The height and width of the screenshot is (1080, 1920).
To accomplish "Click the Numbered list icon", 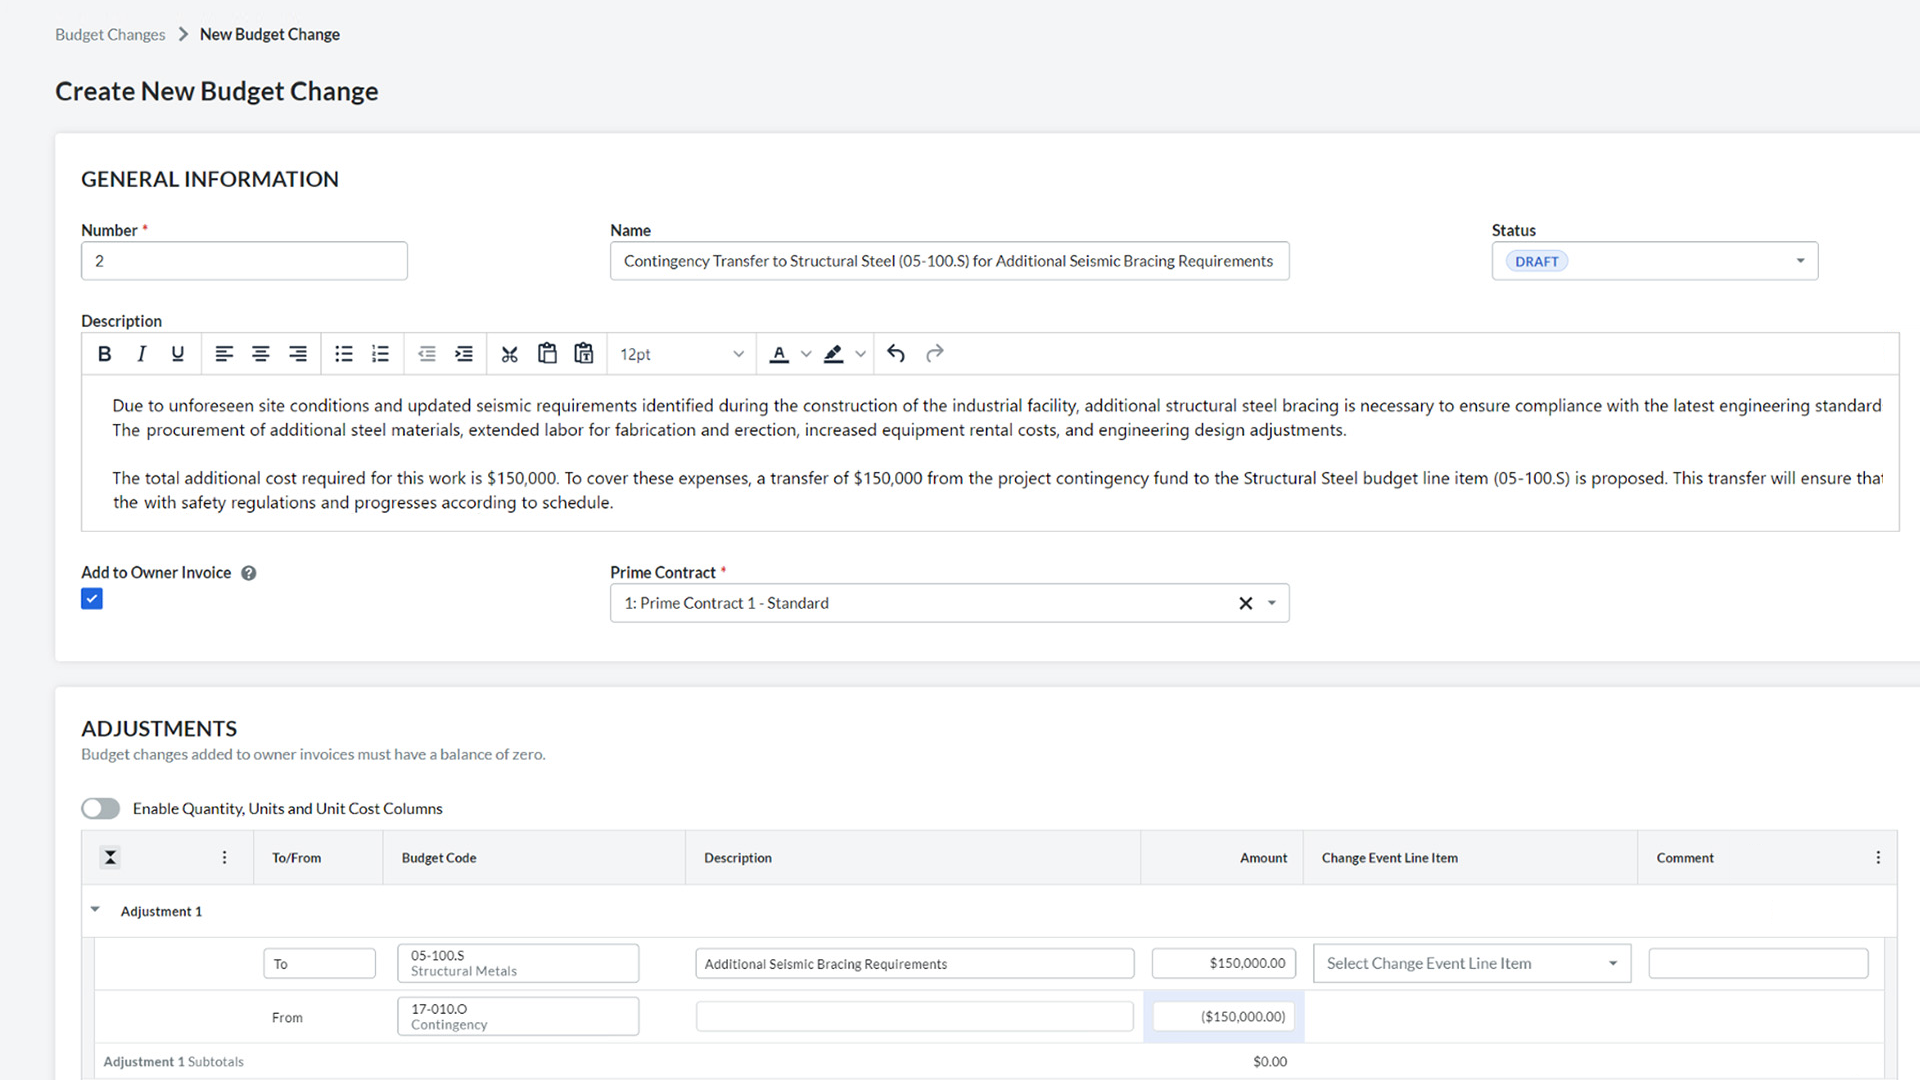I will 380,353.
